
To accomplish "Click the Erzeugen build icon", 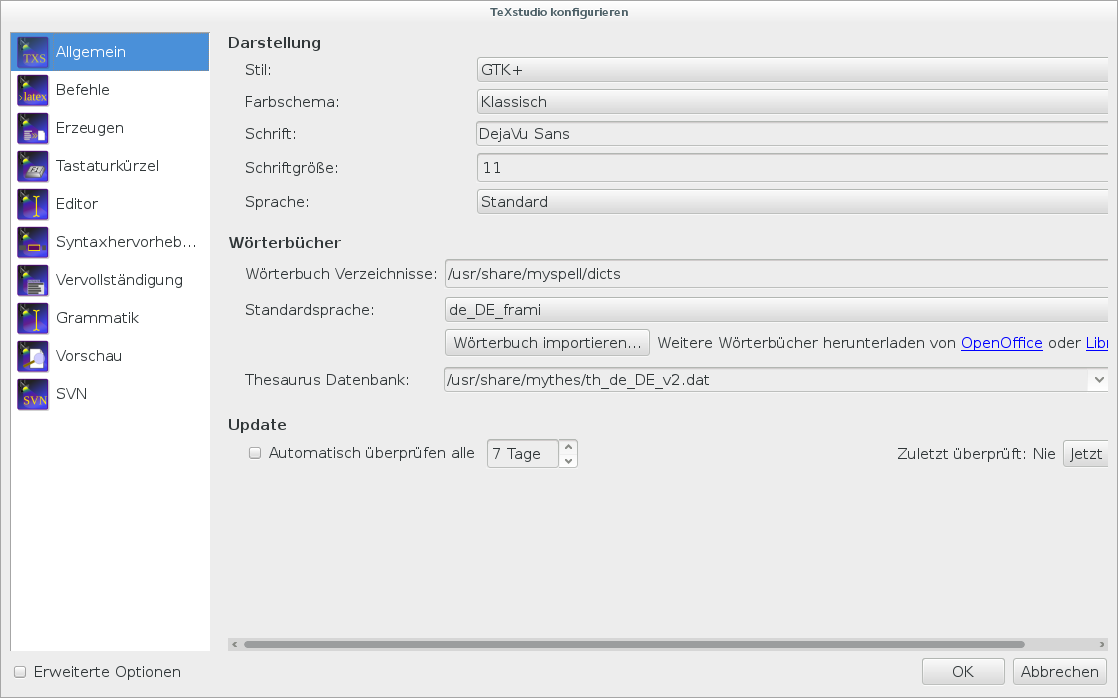I will tap(33, 128).
